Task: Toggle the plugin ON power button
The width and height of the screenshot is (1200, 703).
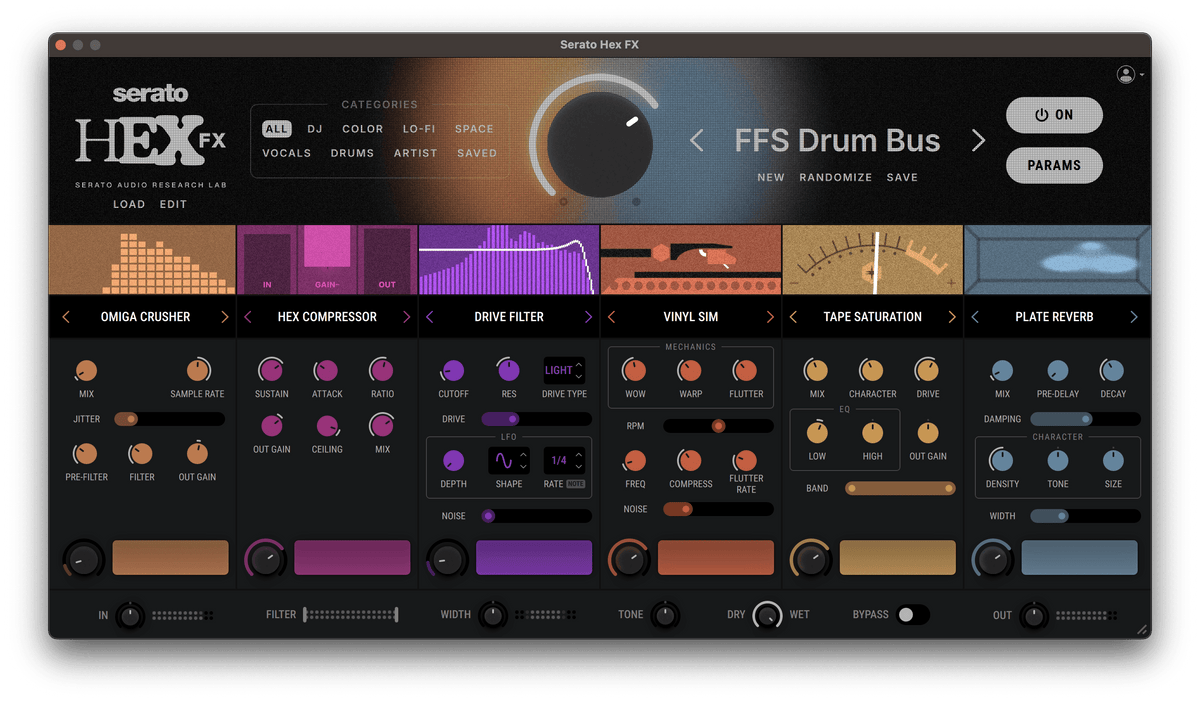Action: [x=1054, y=115]
